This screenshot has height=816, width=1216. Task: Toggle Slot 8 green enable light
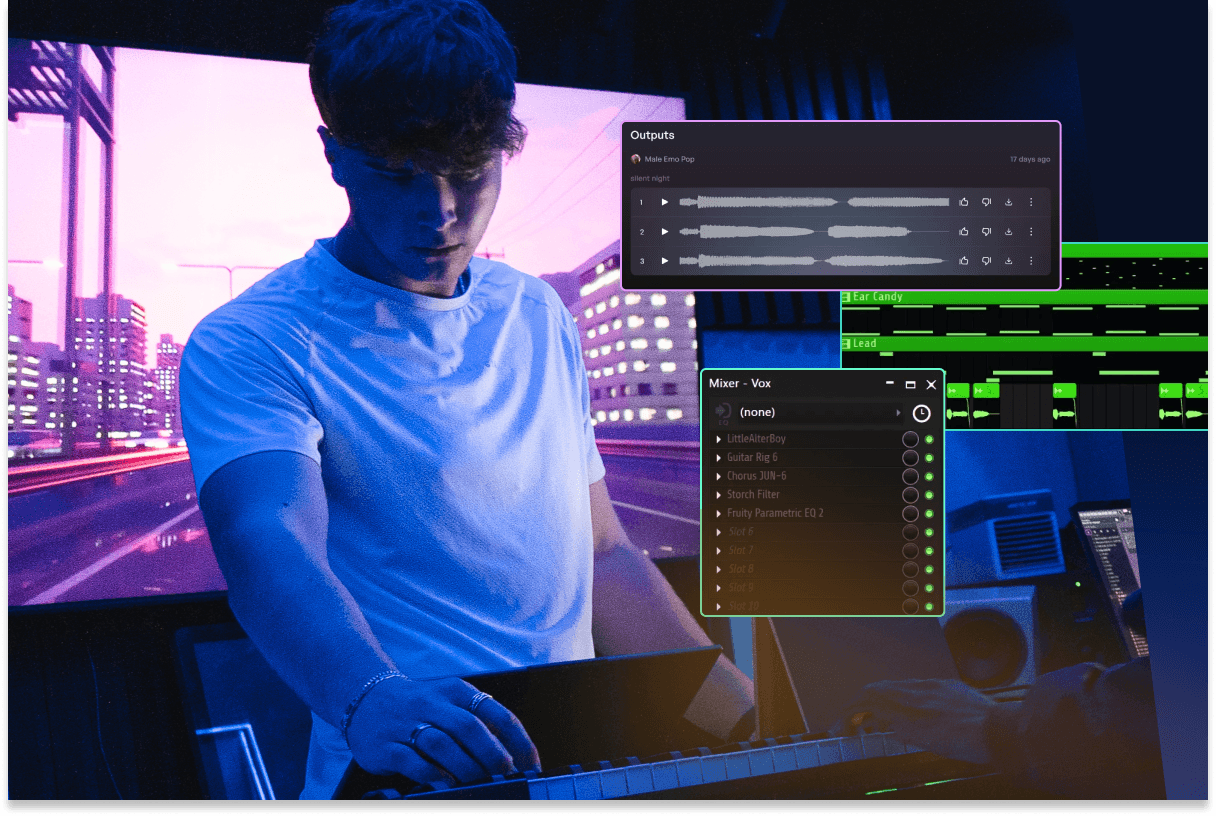pos(929,569)
